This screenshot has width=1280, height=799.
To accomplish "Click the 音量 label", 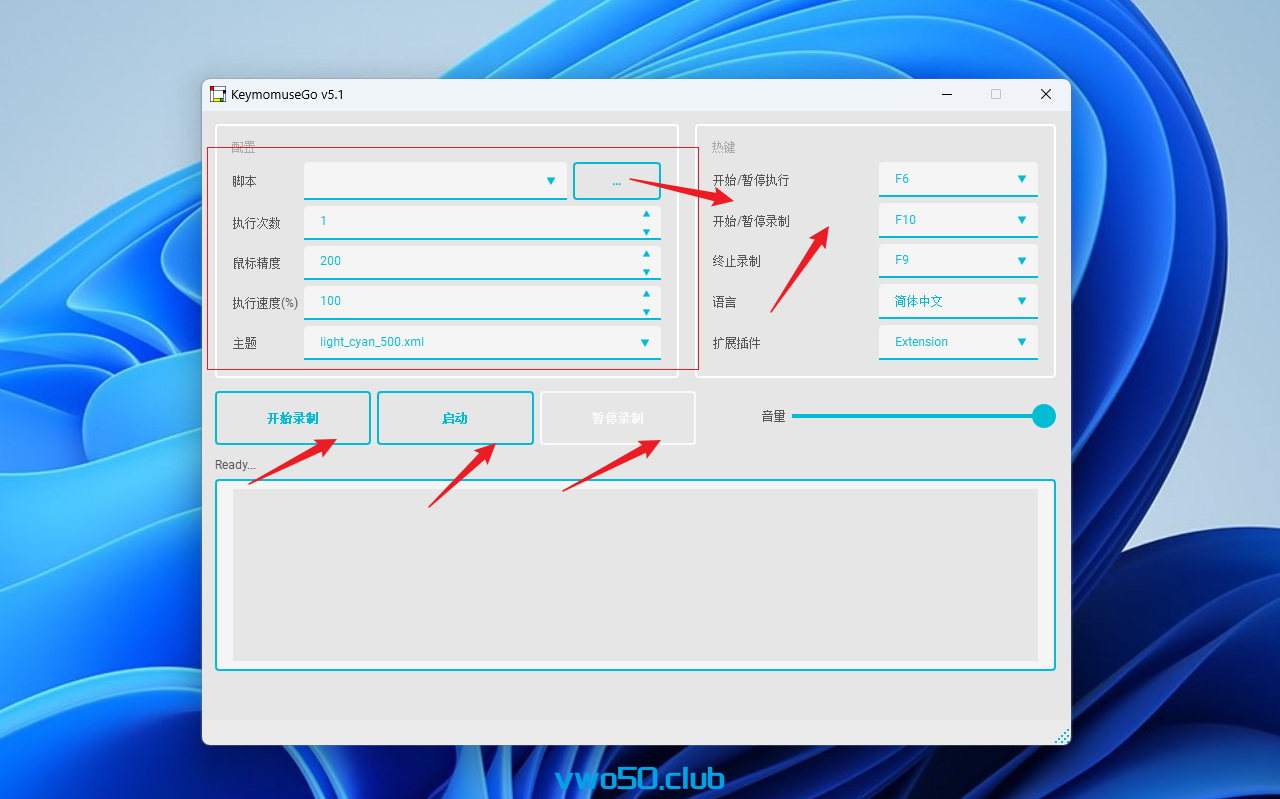I will tap(773, 416).
